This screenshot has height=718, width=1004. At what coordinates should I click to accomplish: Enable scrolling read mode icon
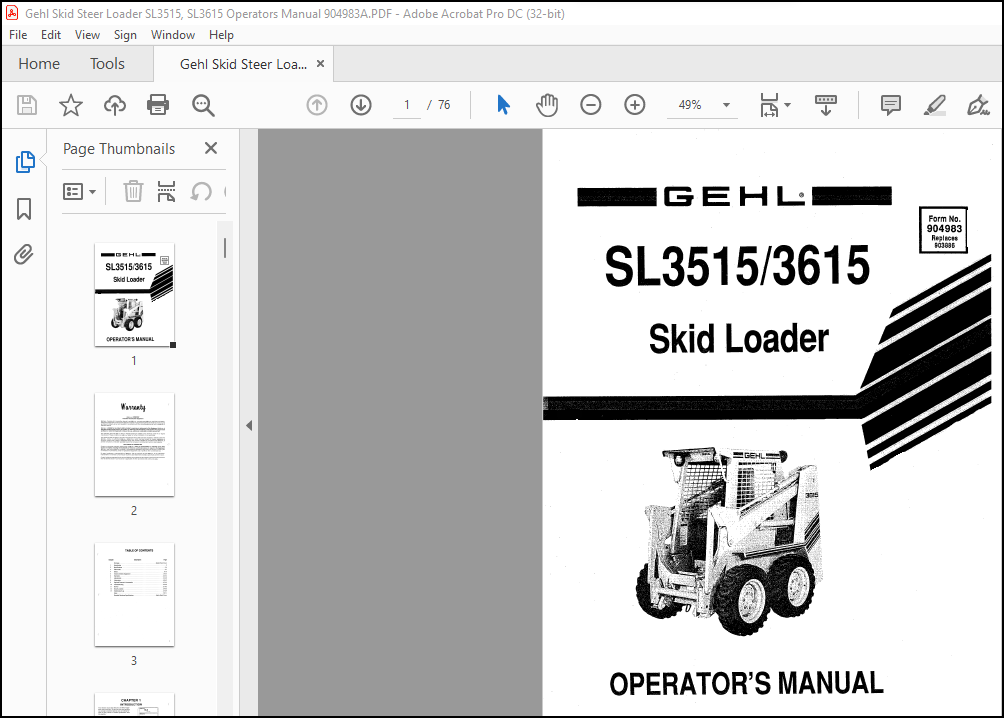(x=825, y=105)
